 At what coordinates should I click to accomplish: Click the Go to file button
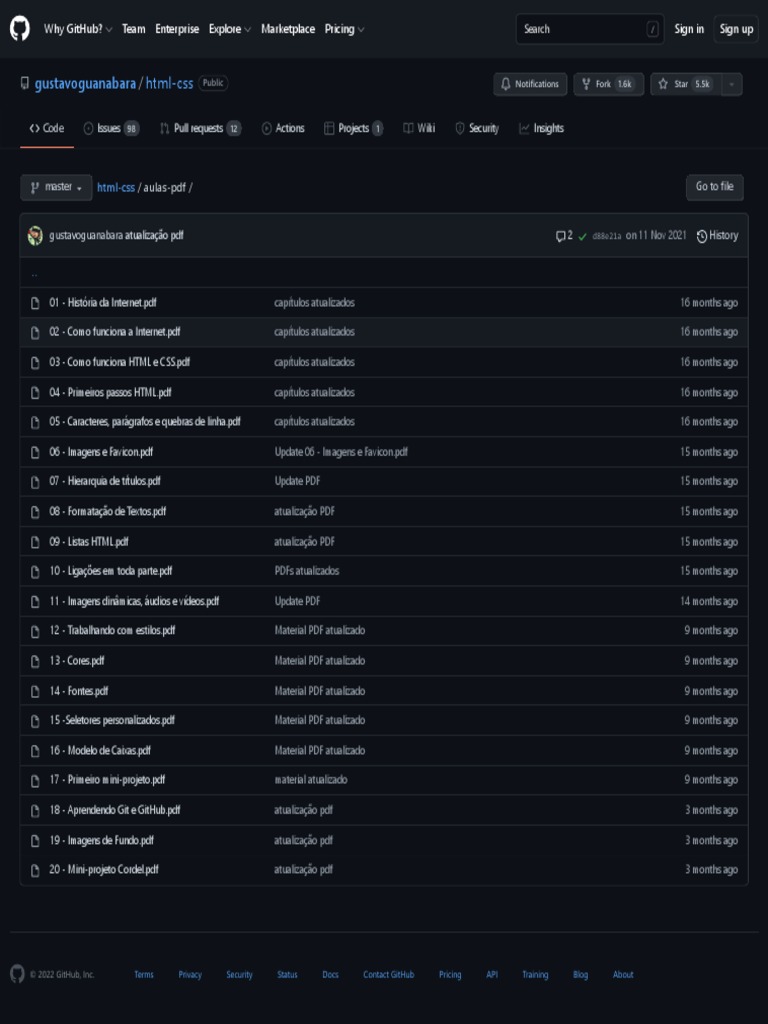click(x=714, y=187)
